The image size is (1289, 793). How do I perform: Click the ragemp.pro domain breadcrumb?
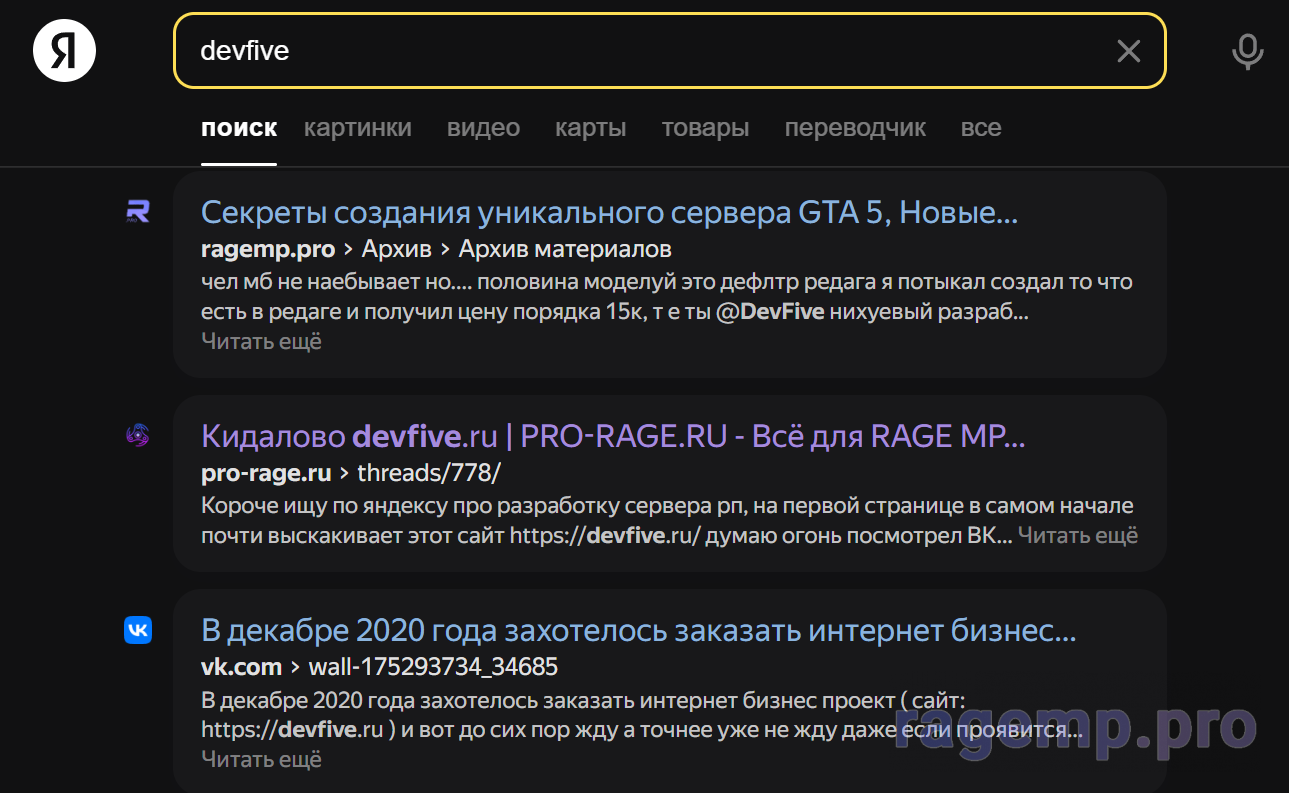coord(268,249)
